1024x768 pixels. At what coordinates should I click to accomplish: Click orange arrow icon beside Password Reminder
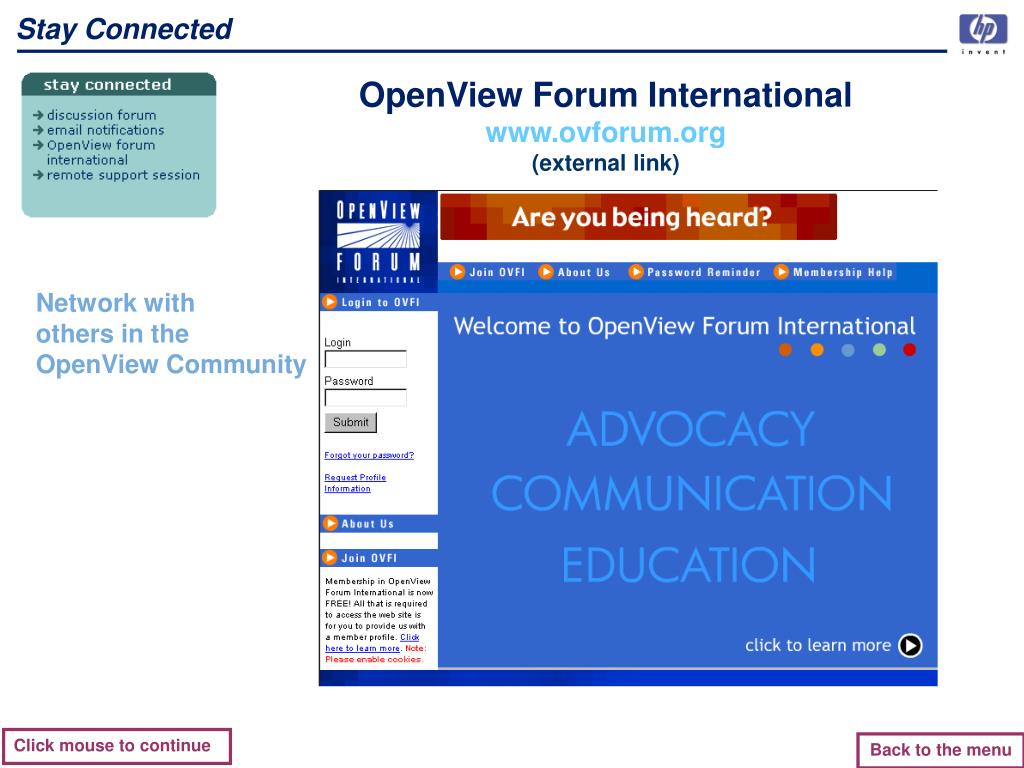pyautogui.click(x=635, y=272)
